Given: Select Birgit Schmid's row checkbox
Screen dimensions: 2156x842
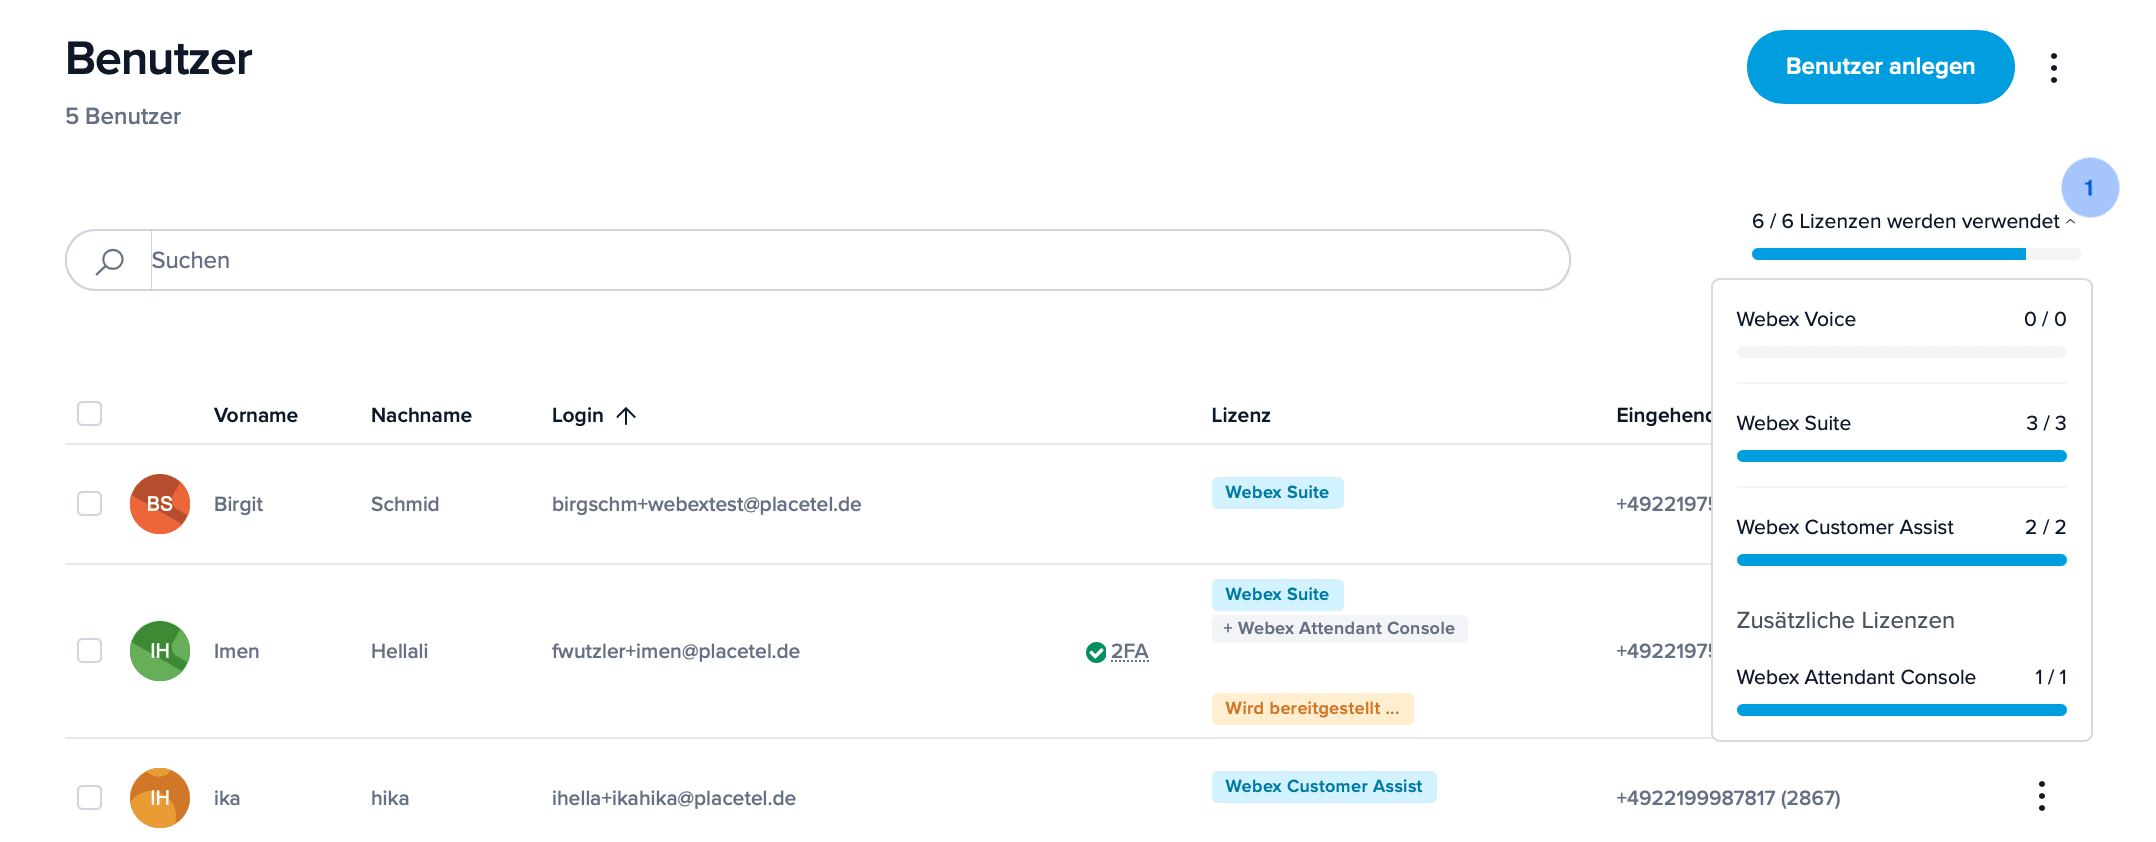Looking at the screenshot, I should pyautogui.click(x=90, y=503).
